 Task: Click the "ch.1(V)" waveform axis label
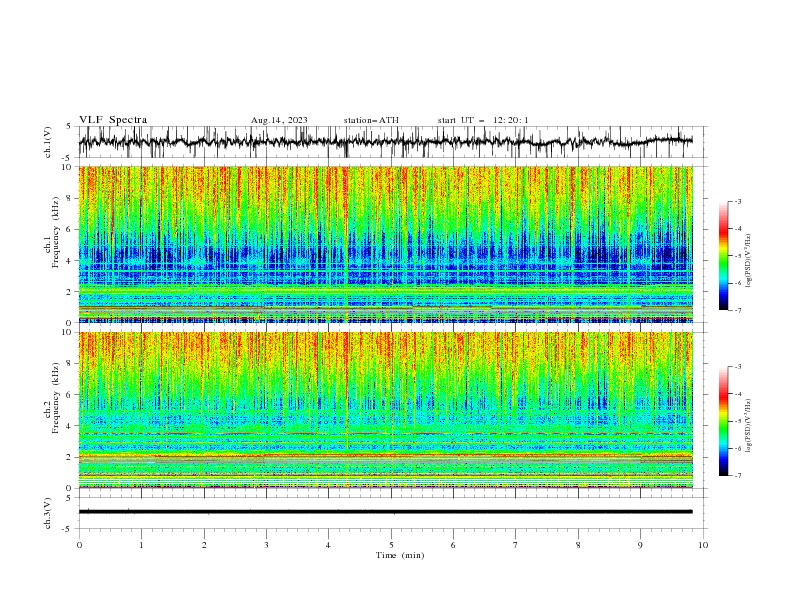[x=48, y=142]
